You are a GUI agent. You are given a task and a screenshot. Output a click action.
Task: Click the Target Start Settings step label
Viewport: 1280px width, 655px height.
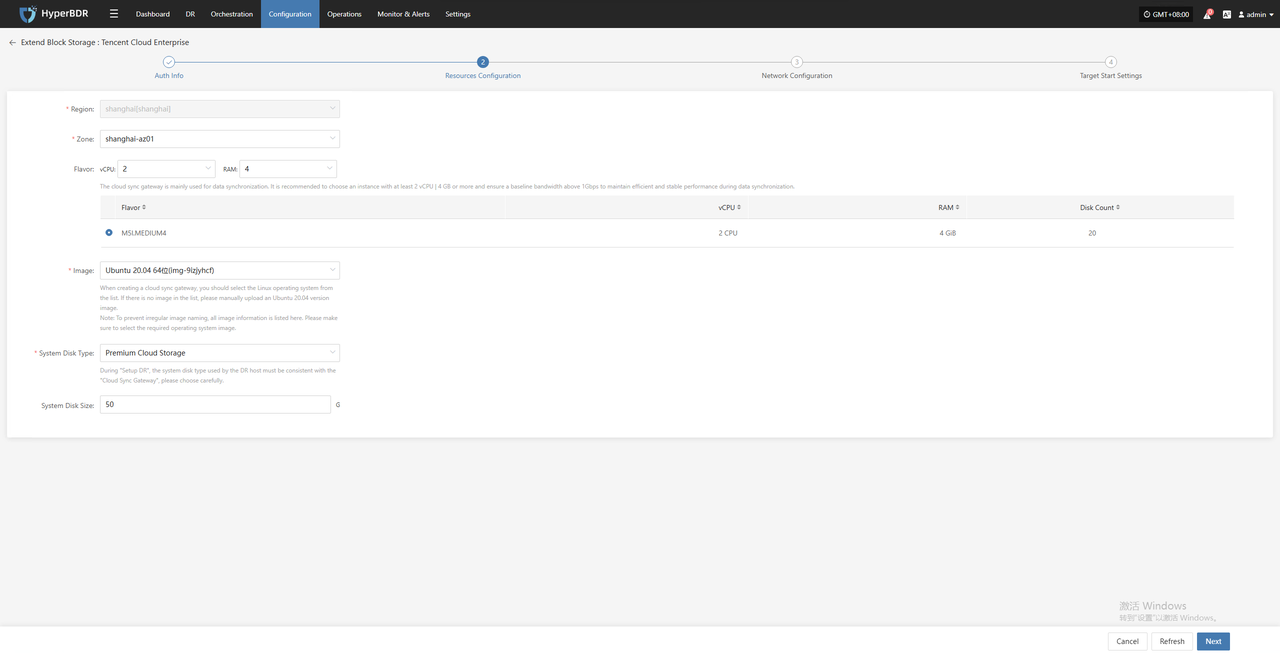1111,76
